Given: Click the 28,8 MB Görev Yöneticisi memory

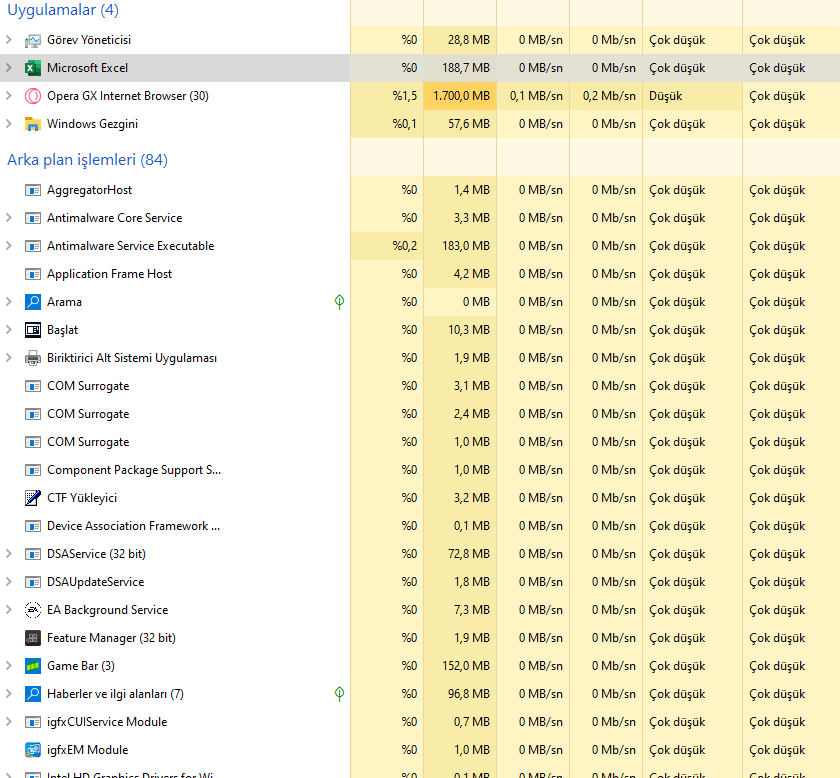Looking at the screenshot, I should click(469, 40).
